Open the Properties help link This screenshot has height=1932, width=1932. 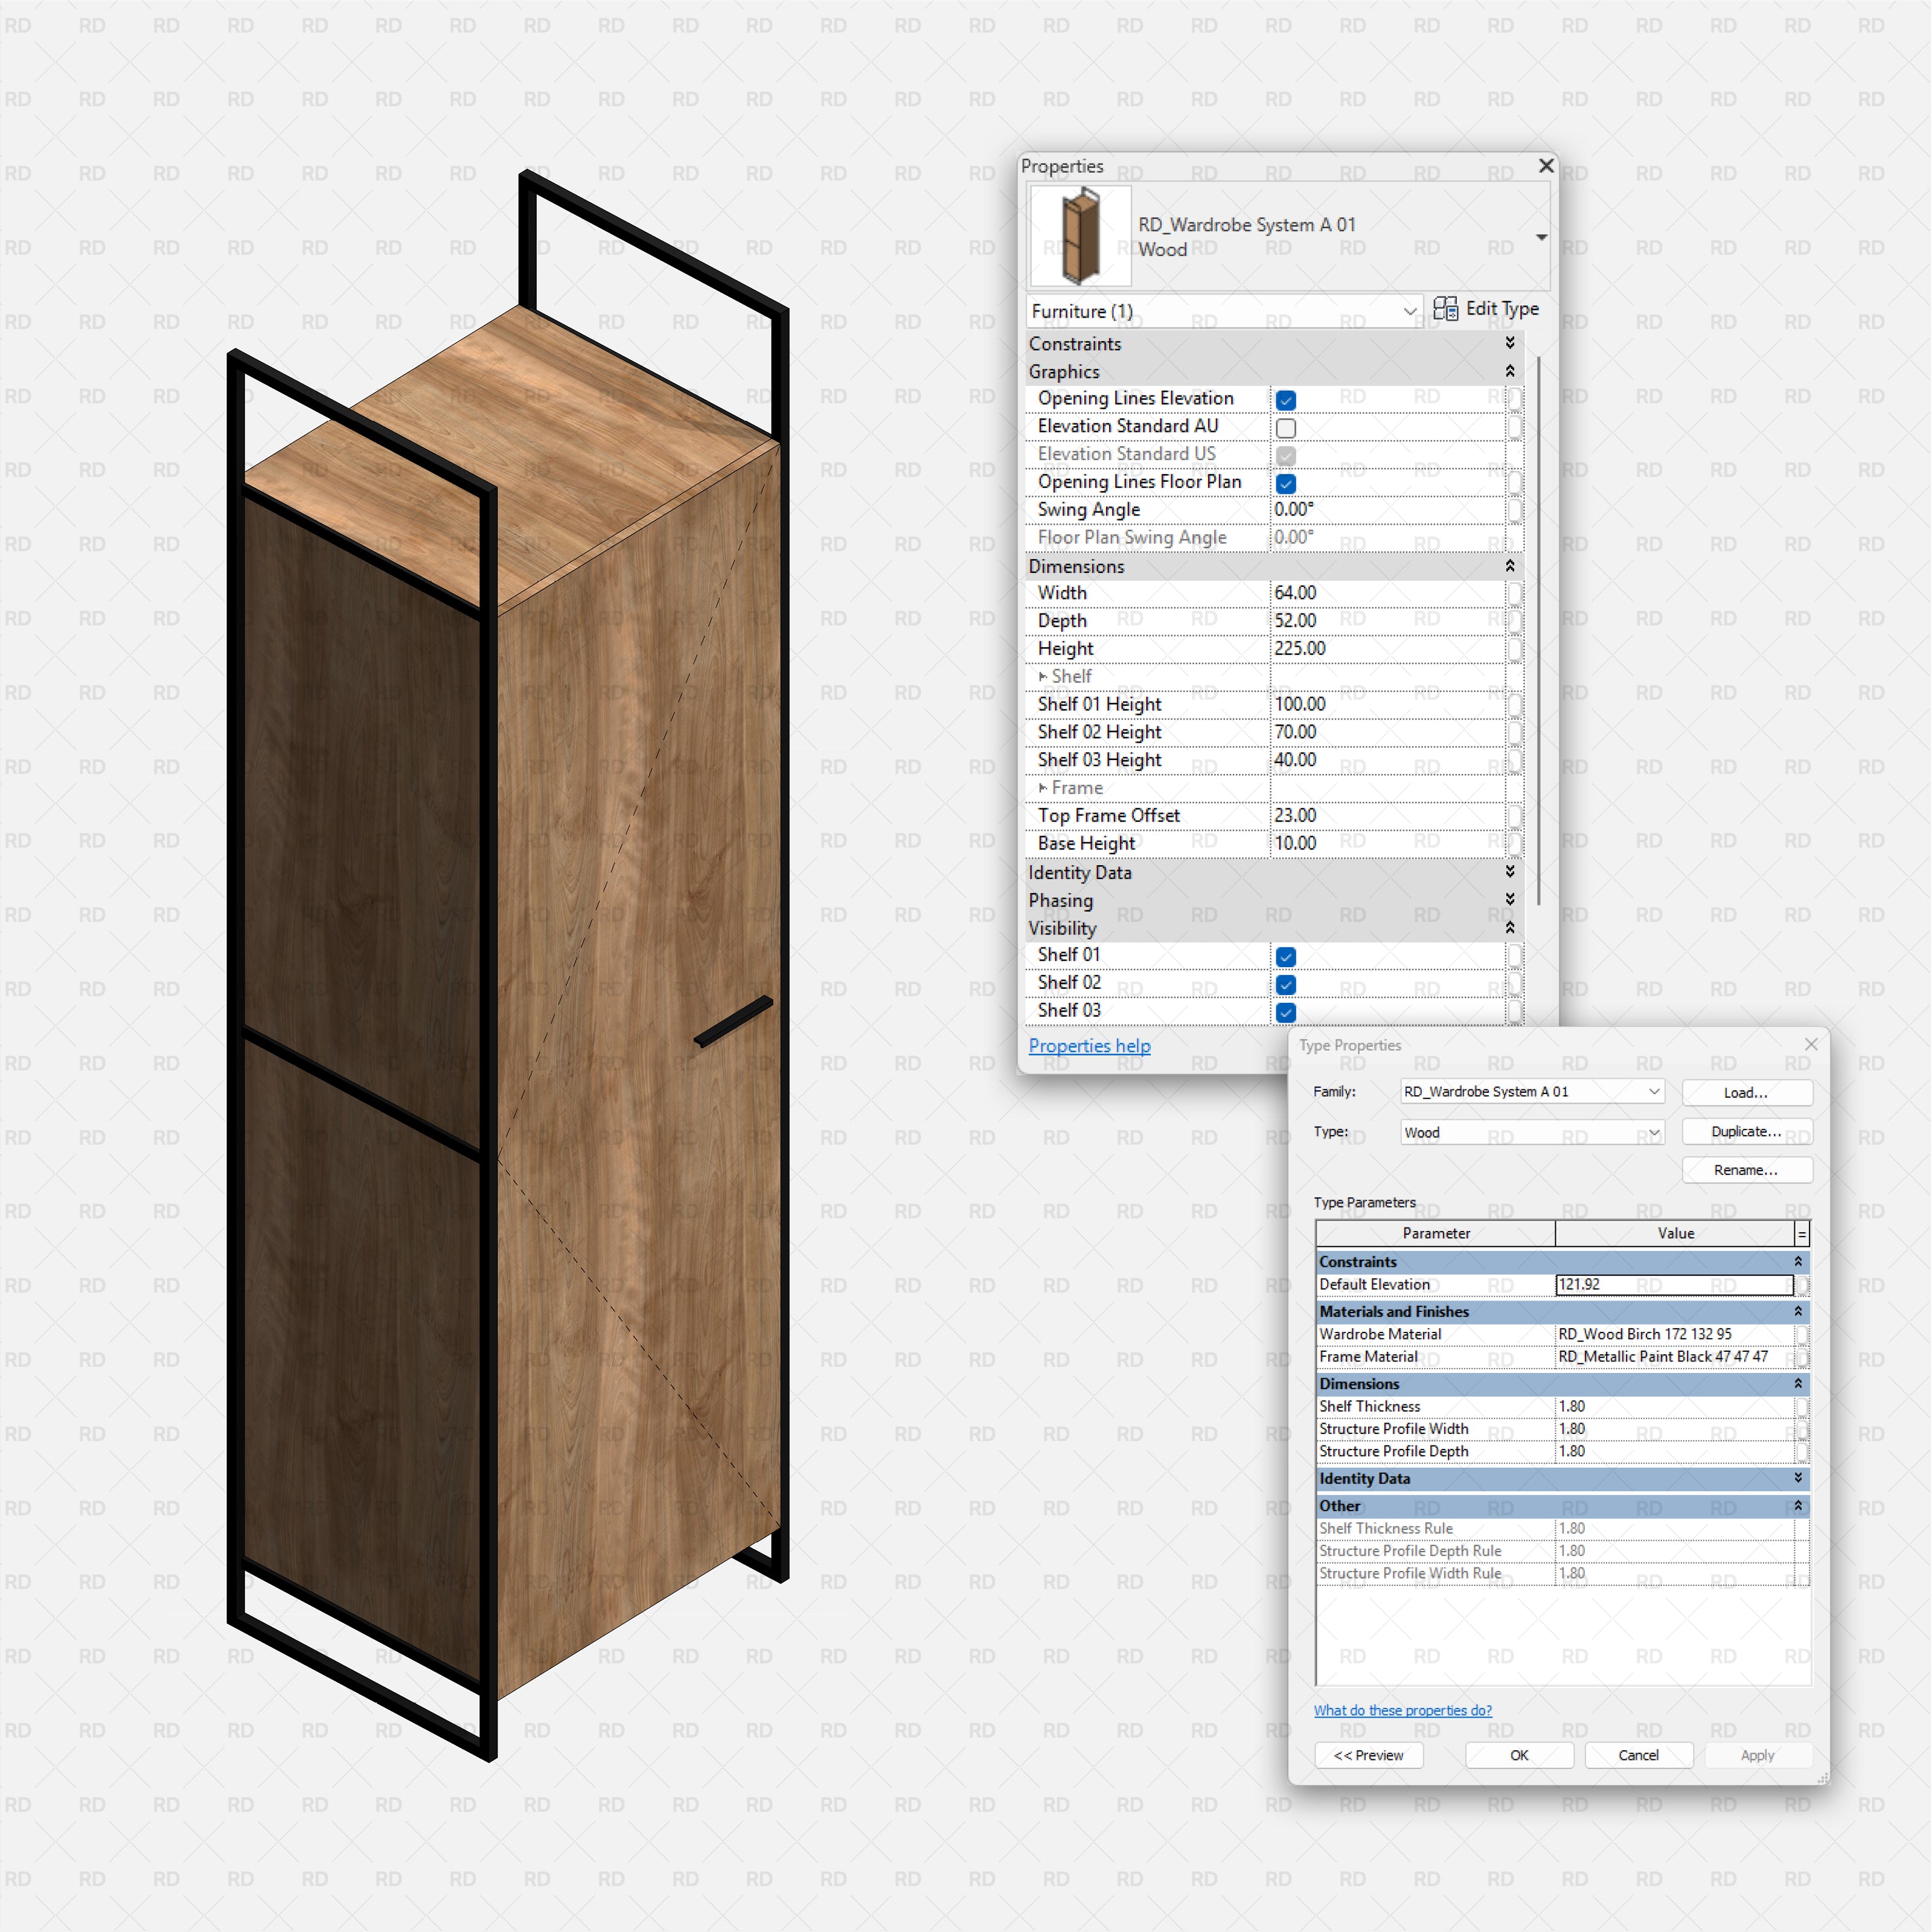coord(1089,1045)
